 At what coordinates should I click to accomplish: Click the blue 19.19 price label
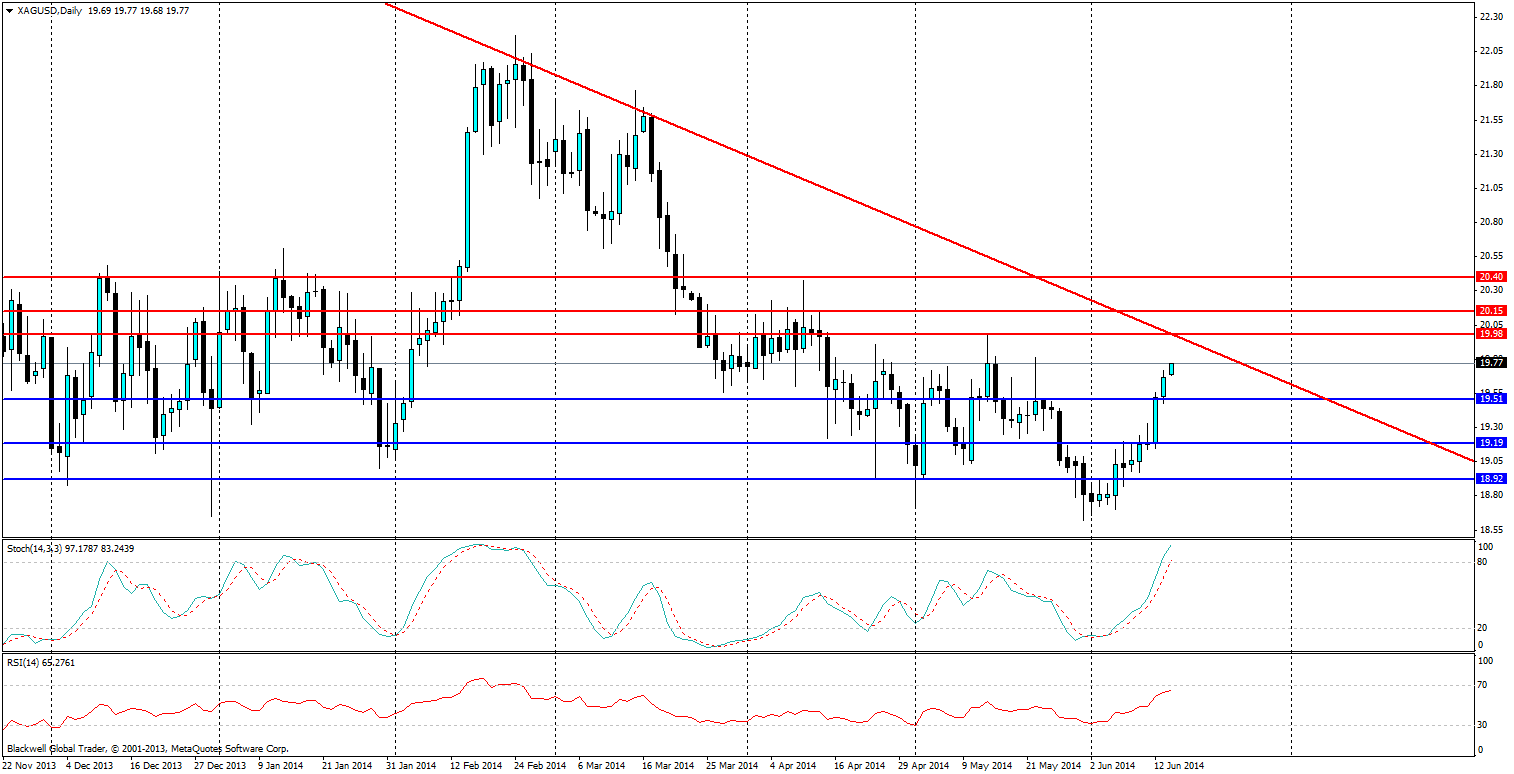tap(1493, 443)
